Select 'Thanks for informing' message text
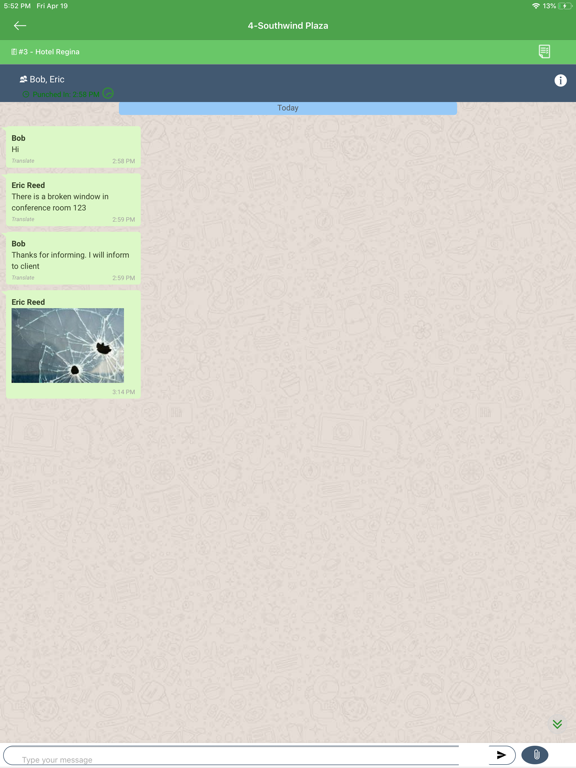576x768 pixels. 71,261
